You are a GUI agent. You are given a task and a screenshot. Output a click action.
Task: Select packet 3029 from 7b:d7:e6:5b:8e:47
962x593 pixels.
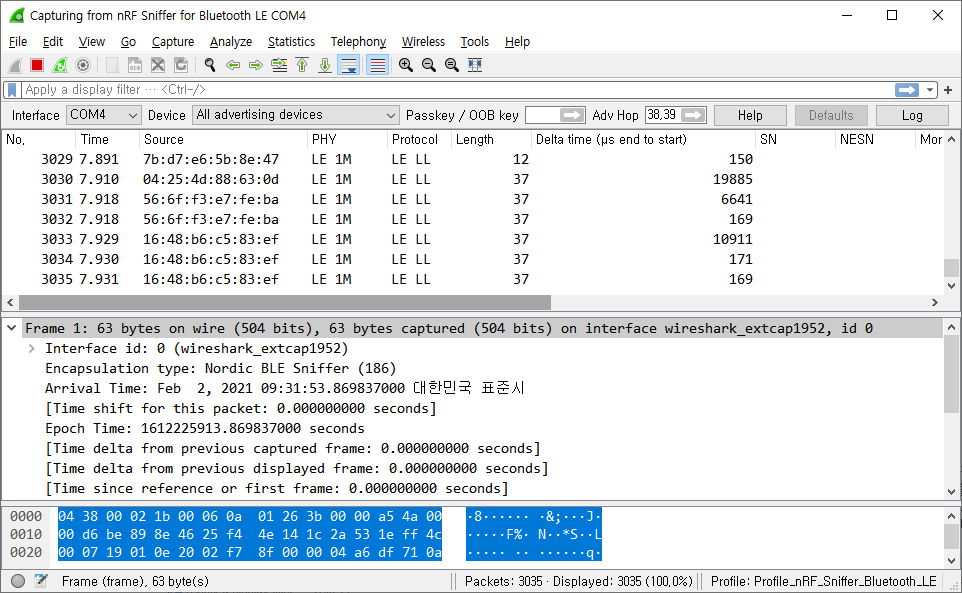click(x=472, y=159)
